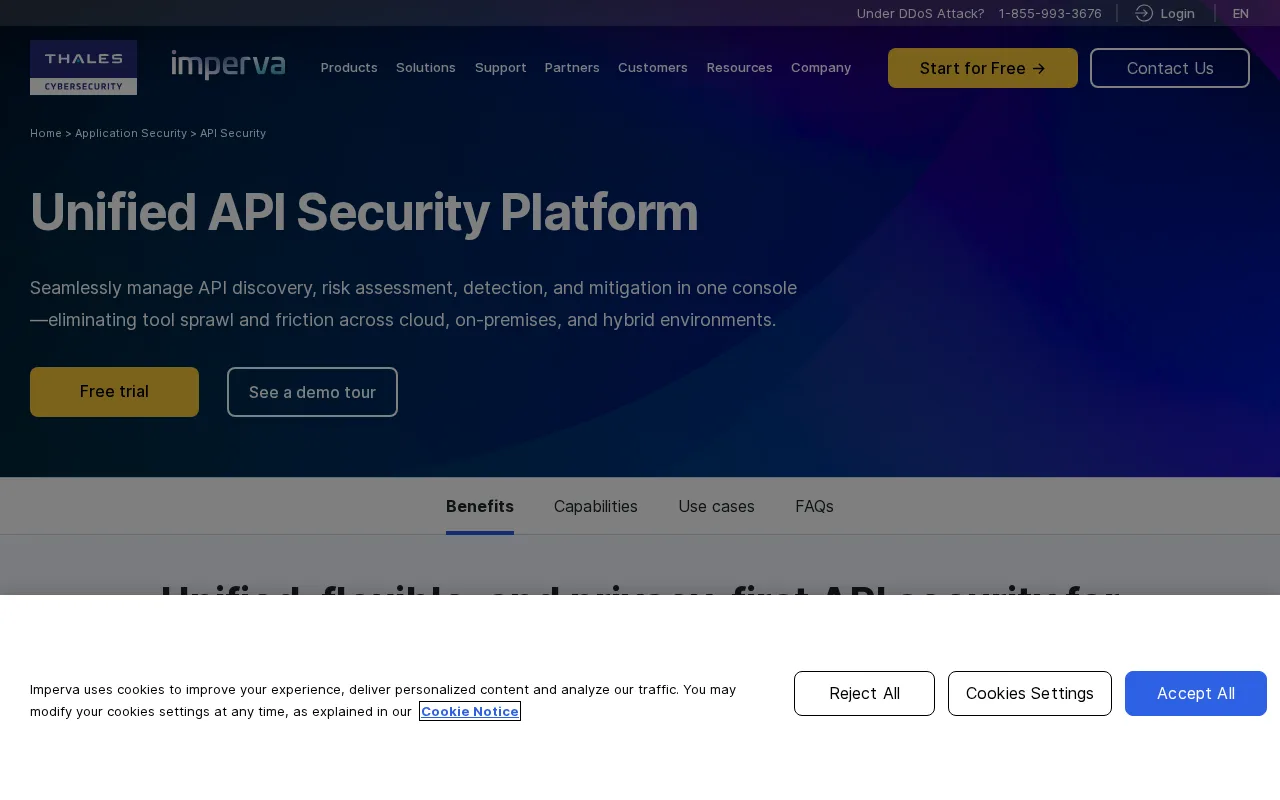Open the EN language selector
The height and width of the screenshot is (800, 1280).
[1241, 13]
